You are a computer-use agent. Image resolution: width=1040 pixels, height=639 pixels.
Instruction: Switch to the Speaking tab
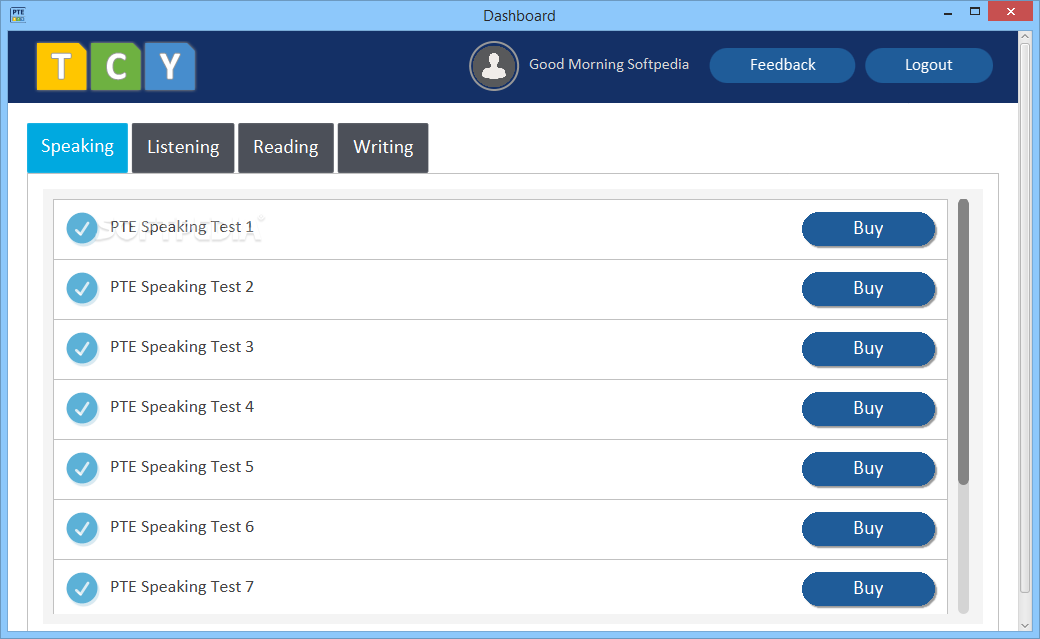[78, 147]
